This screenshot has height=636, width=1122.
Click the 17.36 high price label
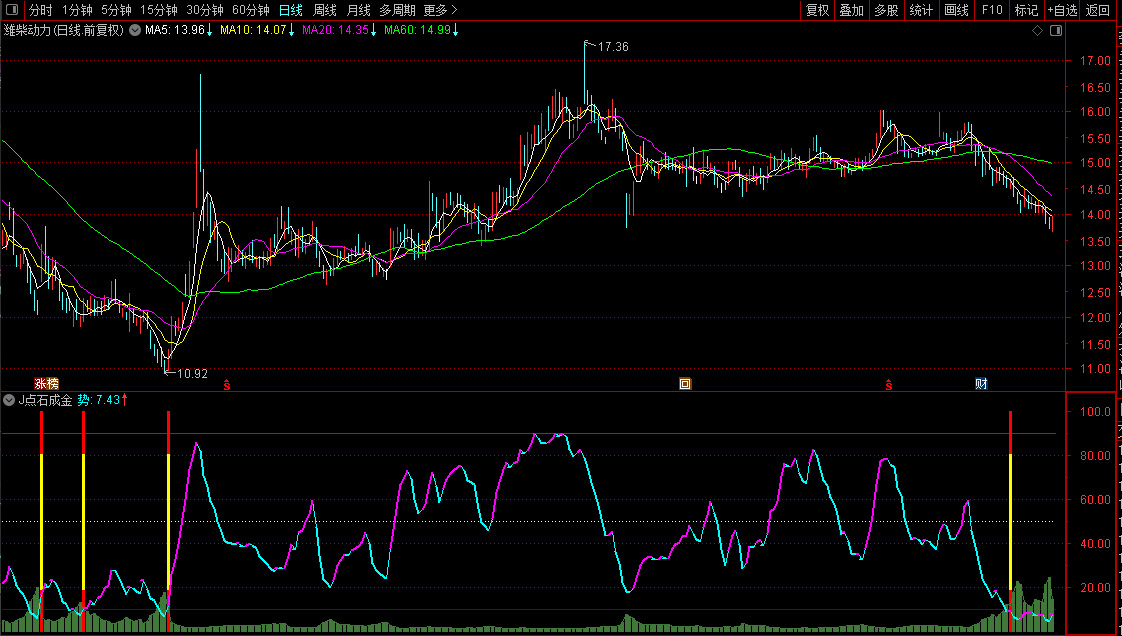tap(613, 47)
